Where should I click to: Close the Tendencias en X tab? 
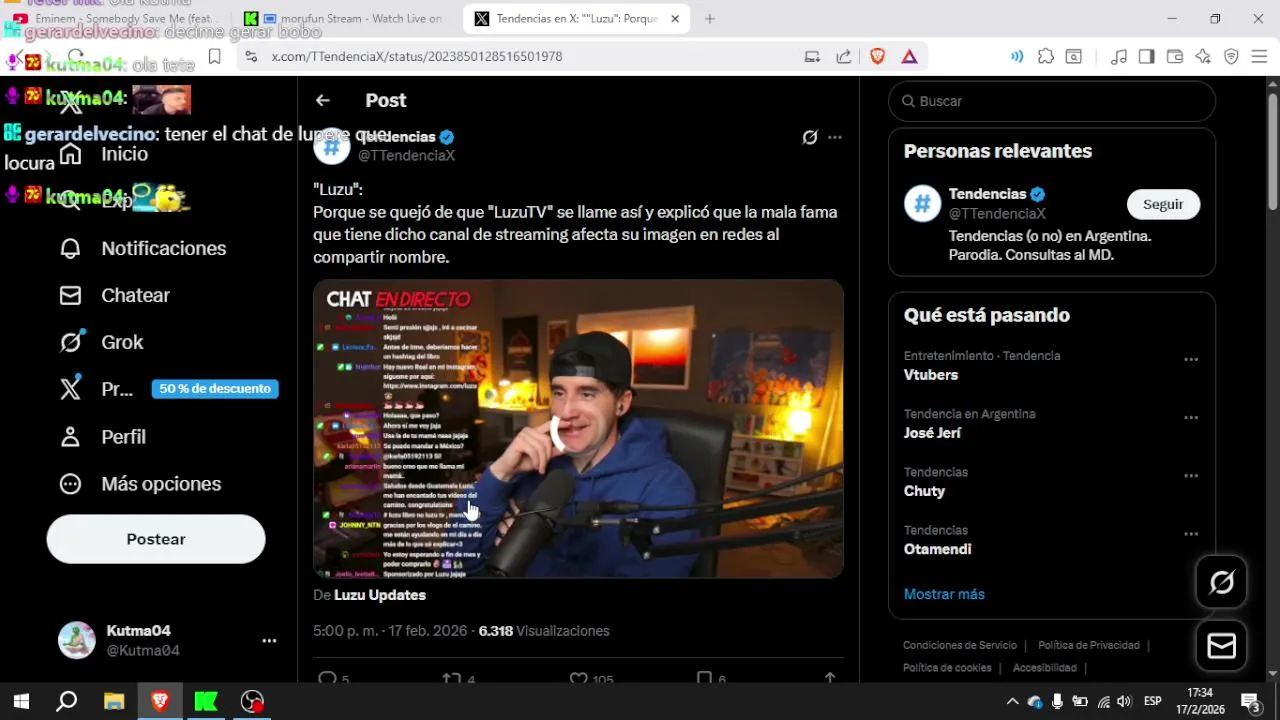[675, 19]
